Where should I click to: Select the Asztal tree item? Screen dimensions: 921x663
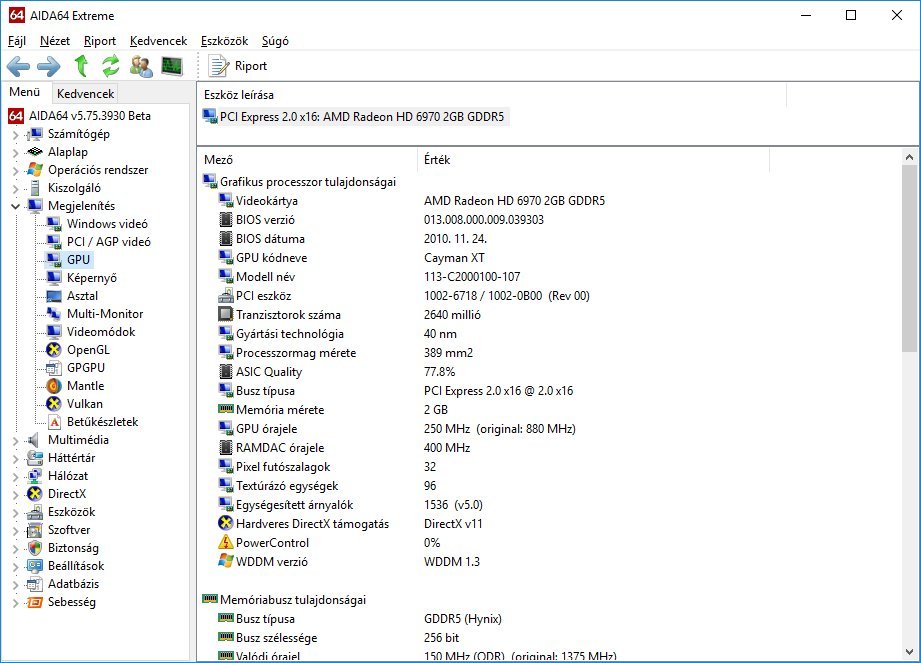pyautogui.click(x=82, y=296)
